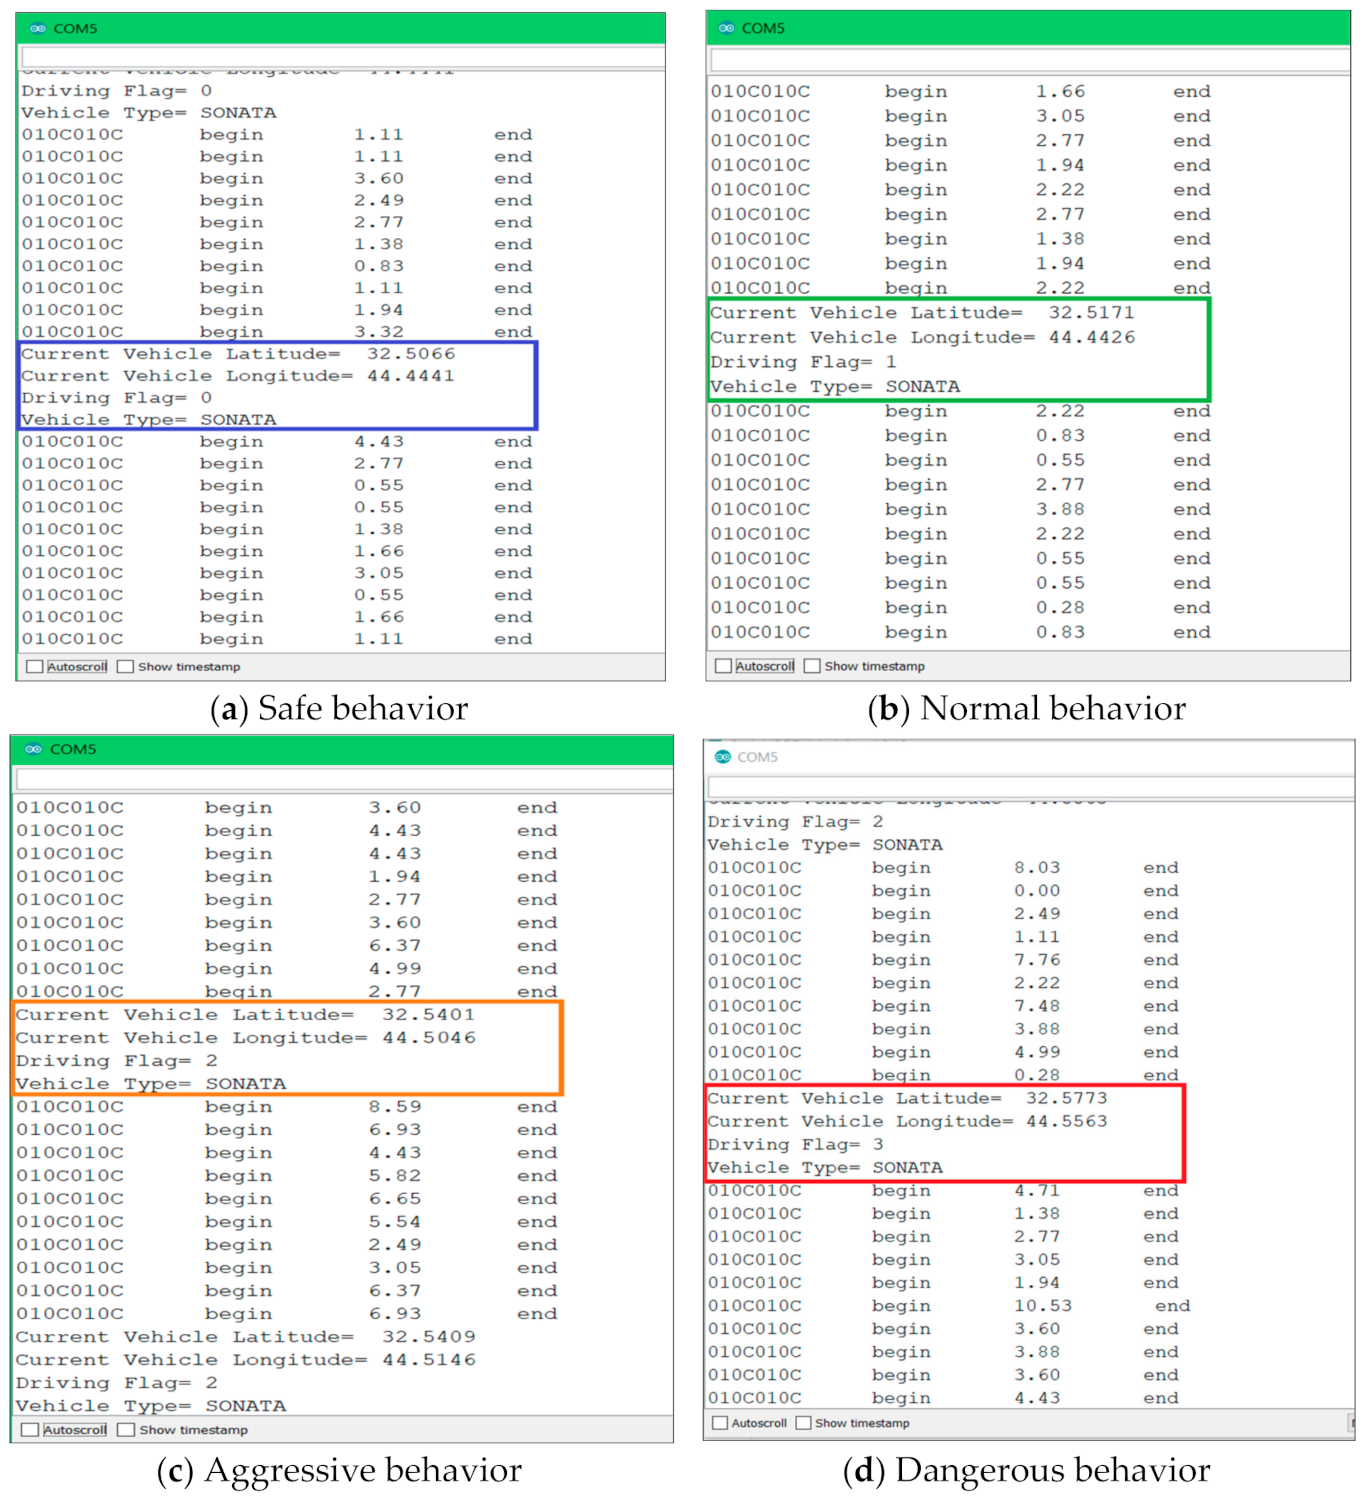This screenshot has width=1366, height=1499.
Task: Toggle Show timestamp in the Safe behavior monitor
Action: point(126,667)
